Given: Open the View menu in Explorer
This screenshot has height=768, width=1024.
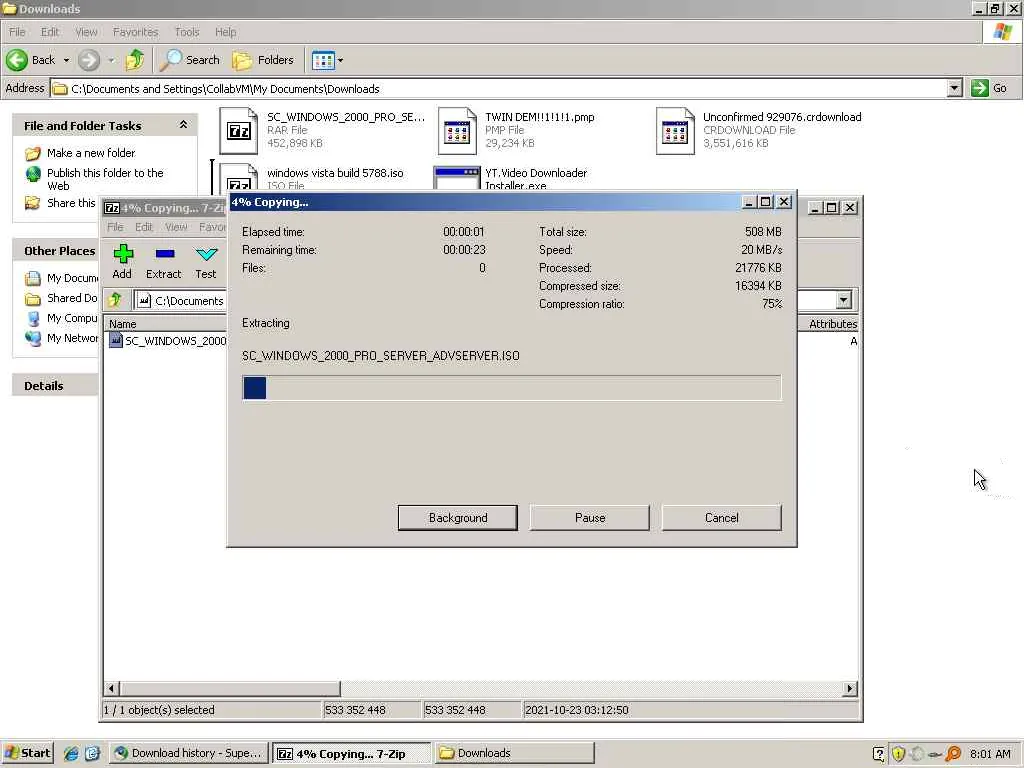Looking at the screenshot, I should [86, 32].
